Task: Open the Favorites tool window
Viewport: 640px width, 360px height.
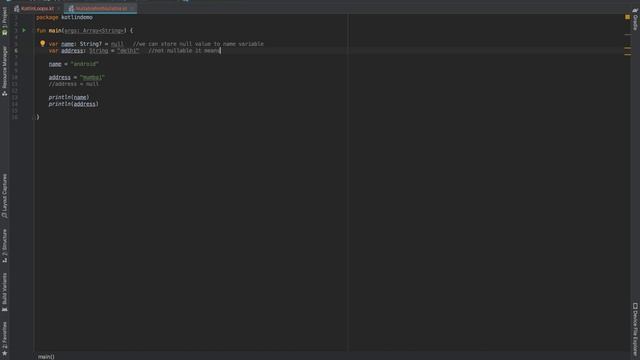Action: point(4,338)
